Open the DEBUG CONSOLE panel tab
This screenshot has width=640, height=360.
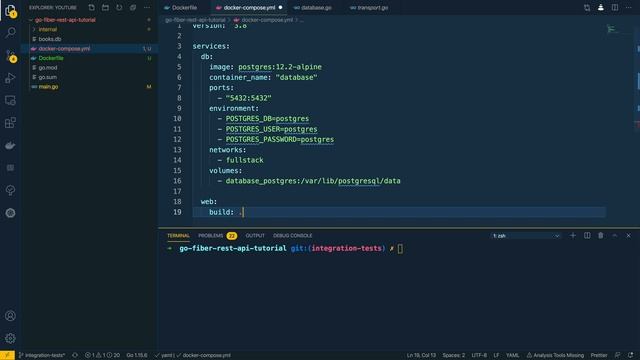293,236
